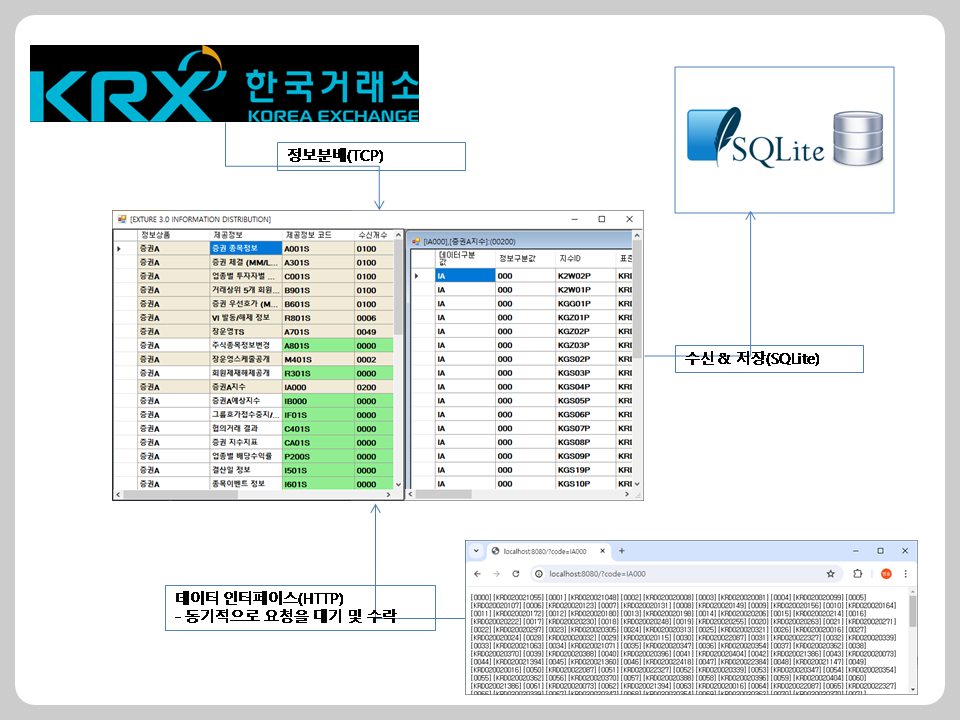Viewport: 960px width, 720px height.
Task: Select the IB000 code cell
Action: (318, 401)
